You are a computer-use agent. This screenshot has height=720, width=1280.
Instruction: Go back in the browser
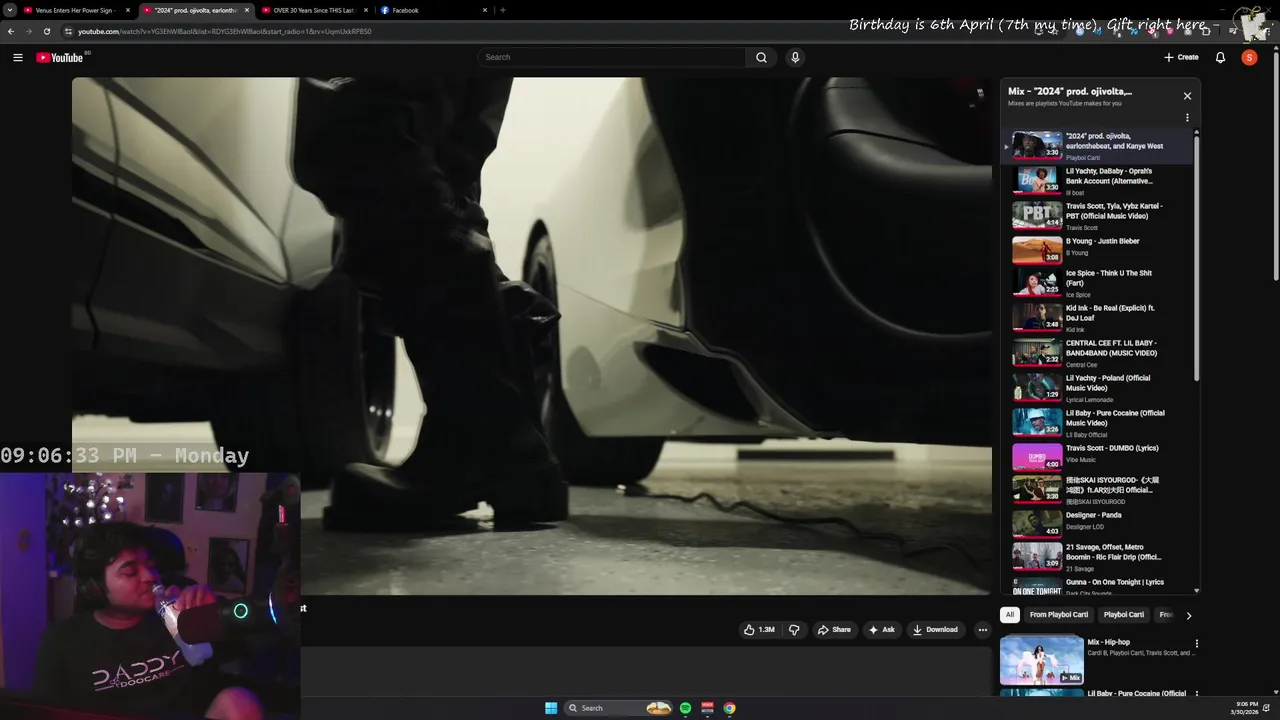11,31
